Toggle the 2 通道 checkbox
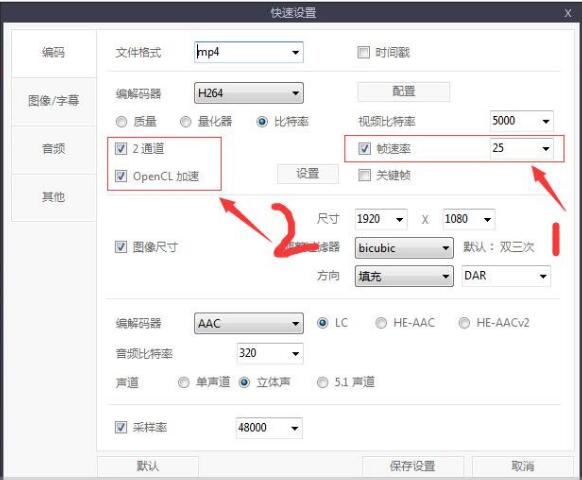The height and width of the screenshot is (480, 582). tap(121, 148)
